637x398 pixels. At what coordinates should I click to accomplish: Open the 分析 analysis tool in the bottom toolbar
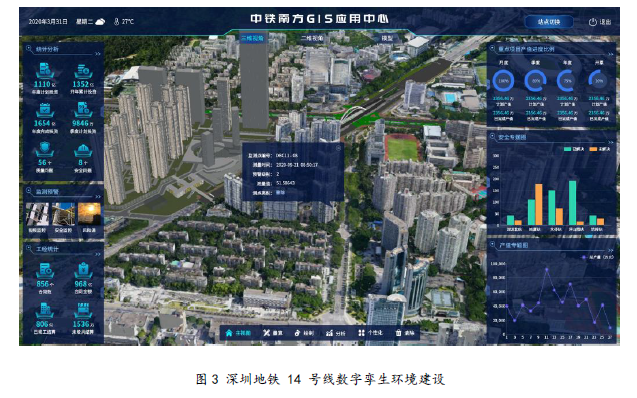tap(335, 333)
